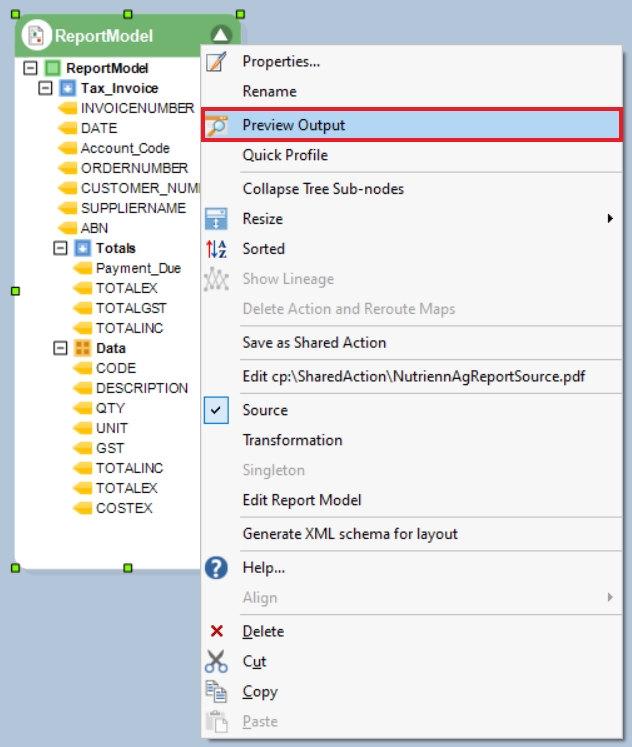Choose Quick Profile from context menu

pyautogui.click(x=285, y=155)
